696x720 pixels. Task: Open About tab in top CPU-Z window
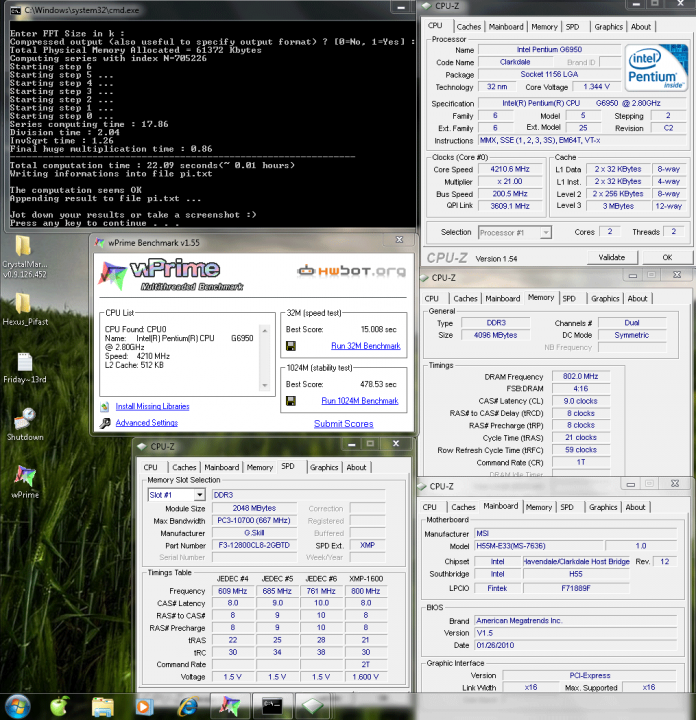pos(640,27)
